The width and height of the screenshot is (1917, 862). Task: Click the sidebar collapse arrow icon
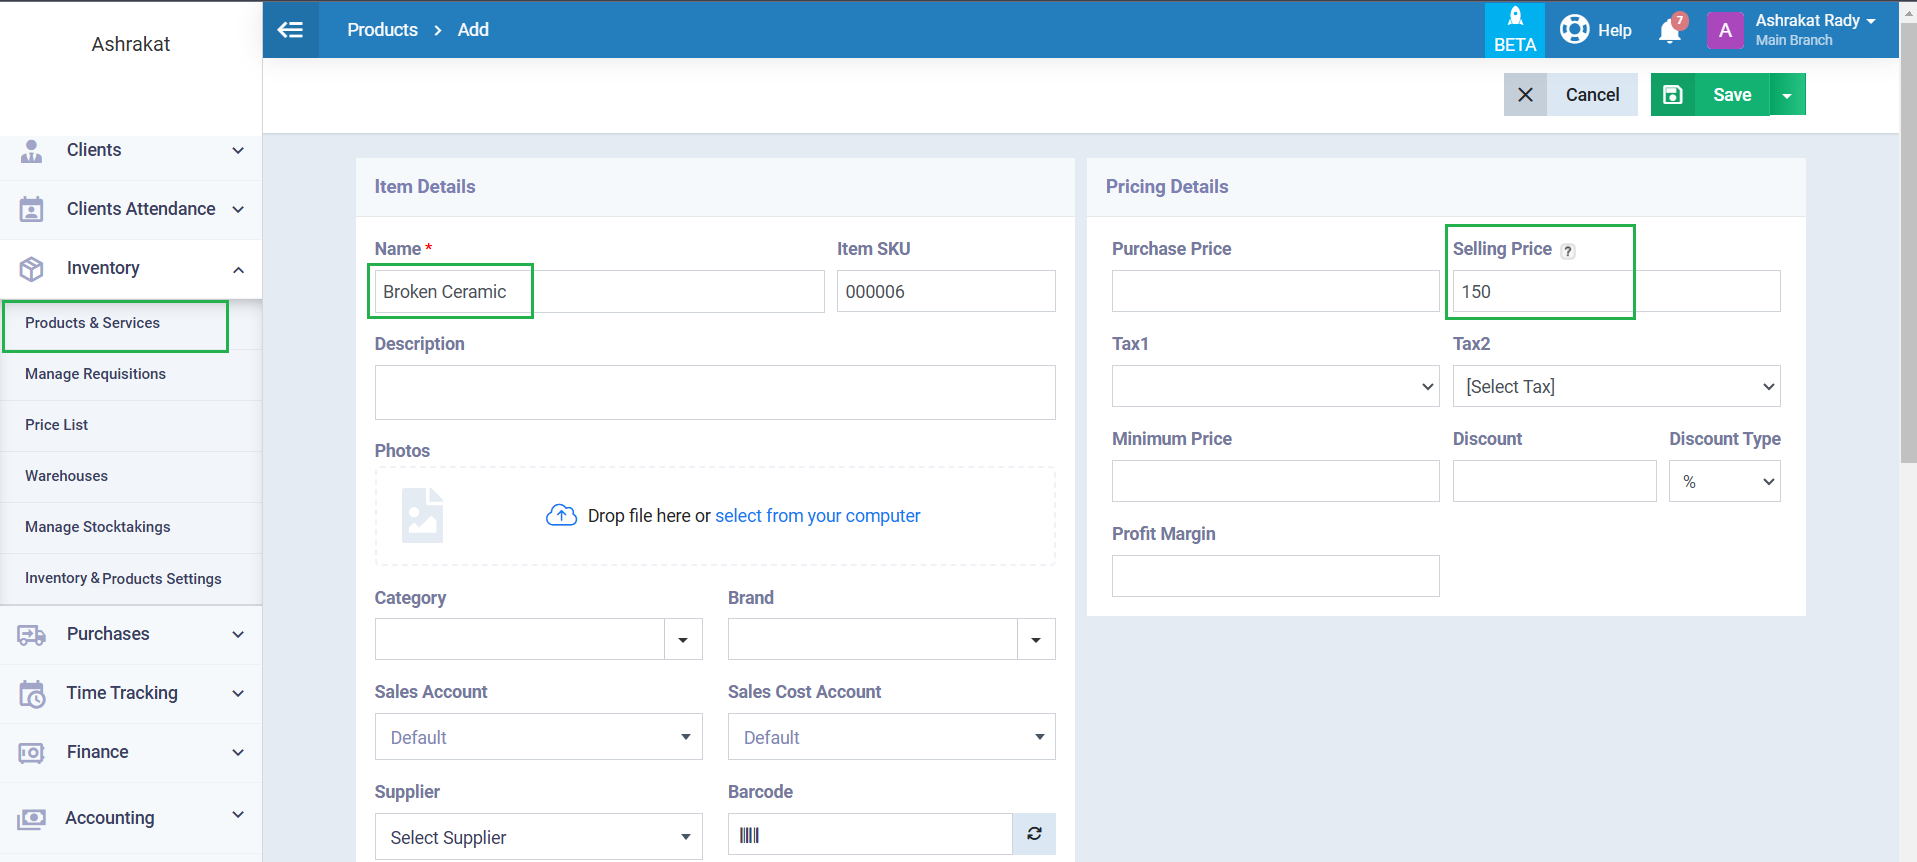[x=290, y=30]
